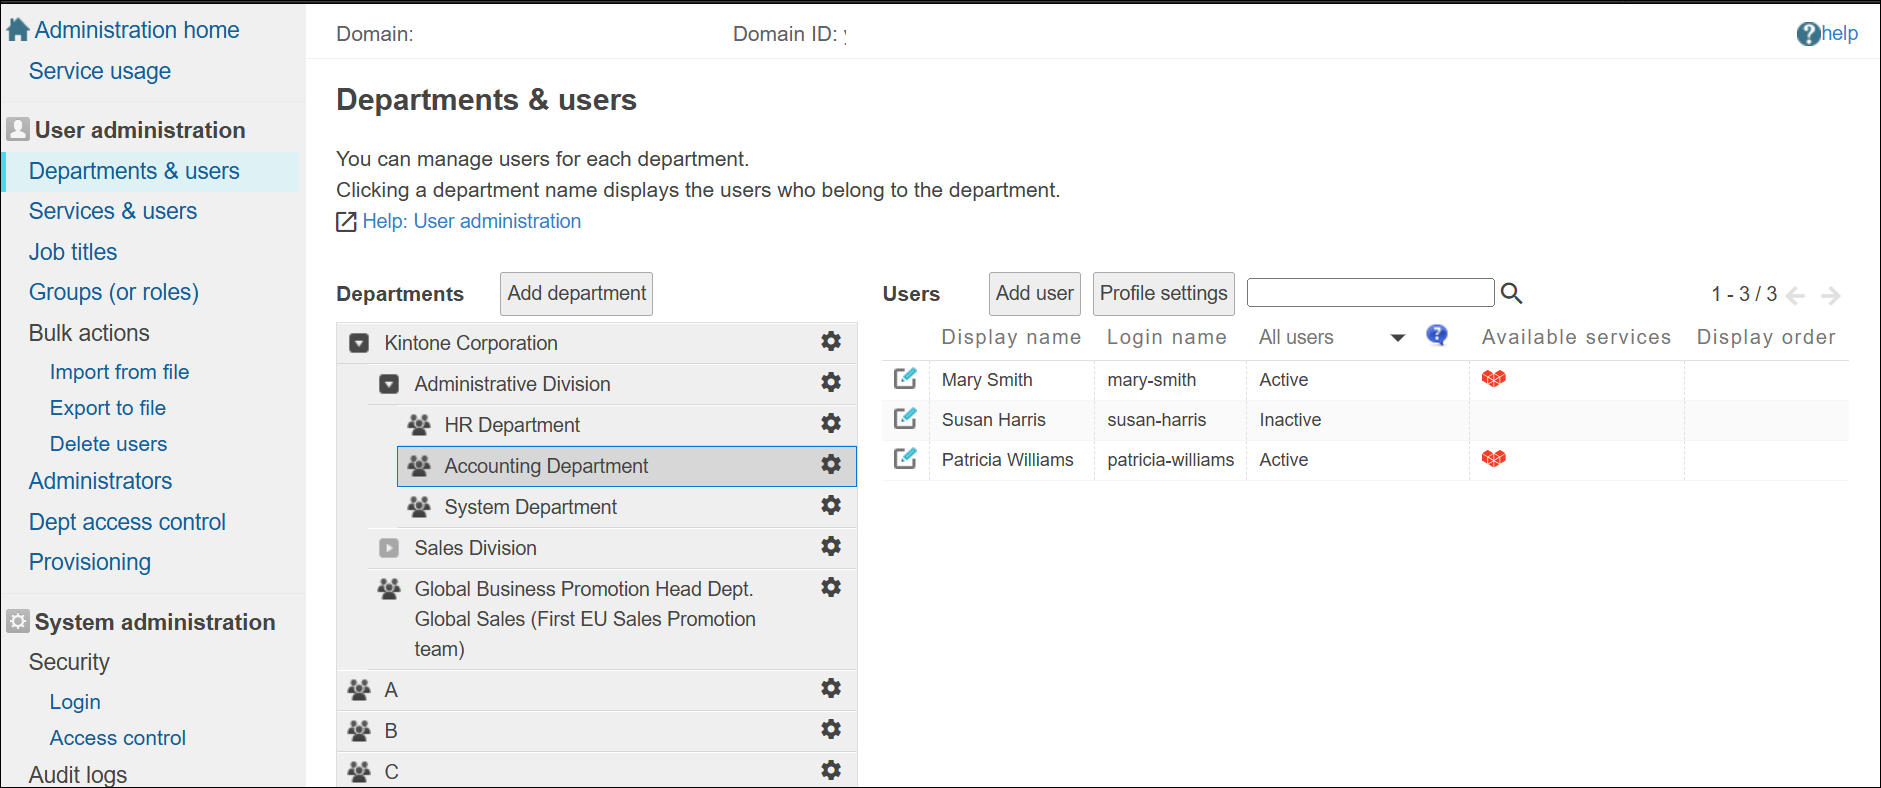Expand the Sales Division node

tap(389, 548)
